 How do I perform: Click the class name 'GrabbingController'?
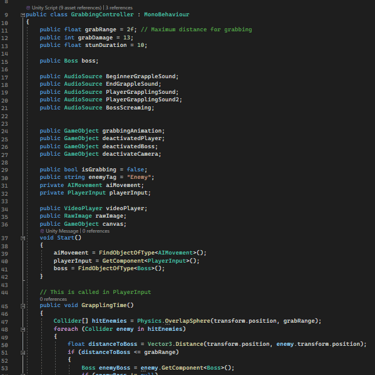click(x=102, y=15)
